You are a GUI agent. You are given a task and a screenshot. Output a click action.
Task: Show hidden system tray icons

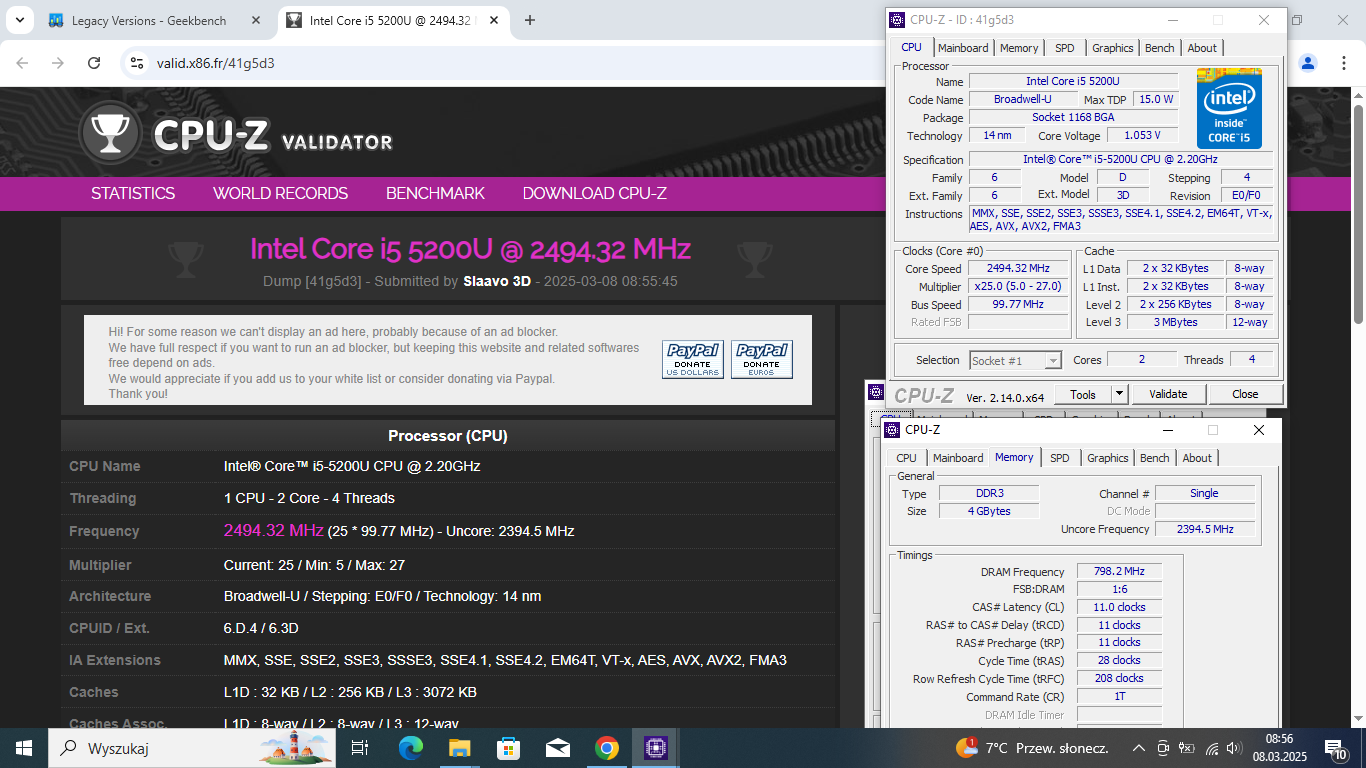pyautogui.click(x=1138, y=748)
